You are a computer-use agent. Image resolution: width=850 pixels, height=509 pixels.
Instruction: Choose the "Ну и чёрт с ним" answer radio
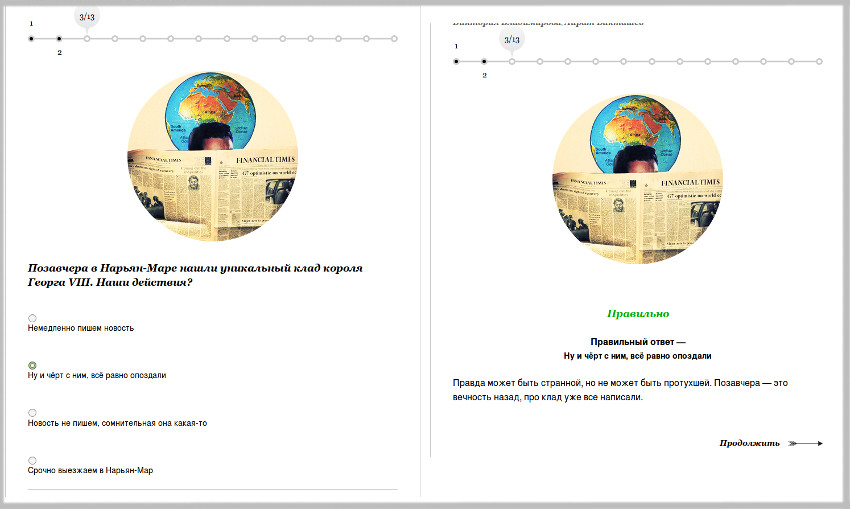32,365
